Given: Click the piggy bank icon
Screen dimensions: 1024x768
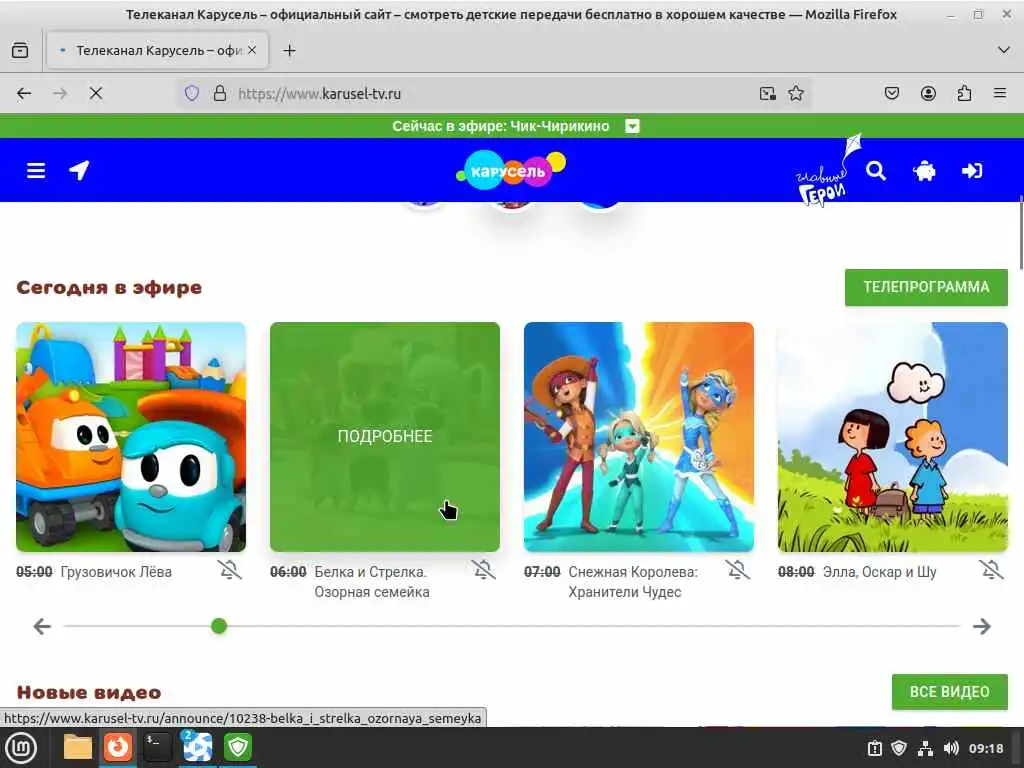Looking at the screenshot, I should (924, 171).
